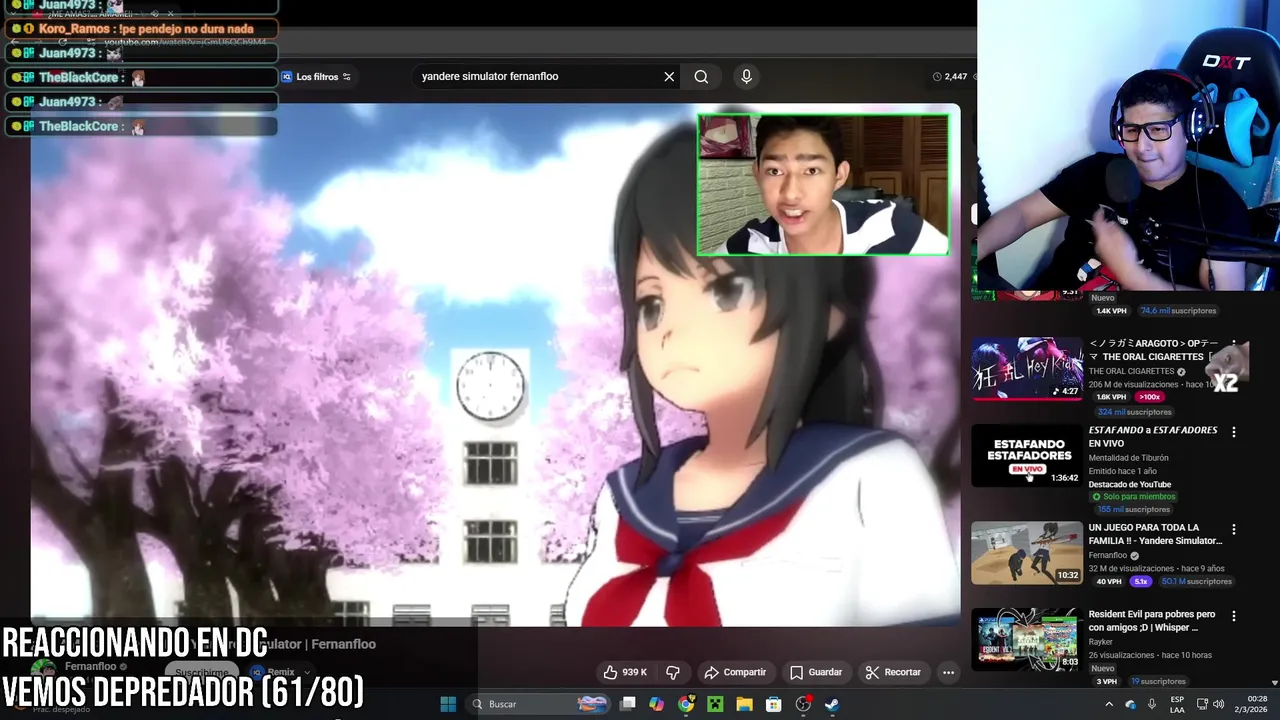1280x720 pixels.
Task: Click the Yandere Simulator video player
Action: click(x=495, y=365)
